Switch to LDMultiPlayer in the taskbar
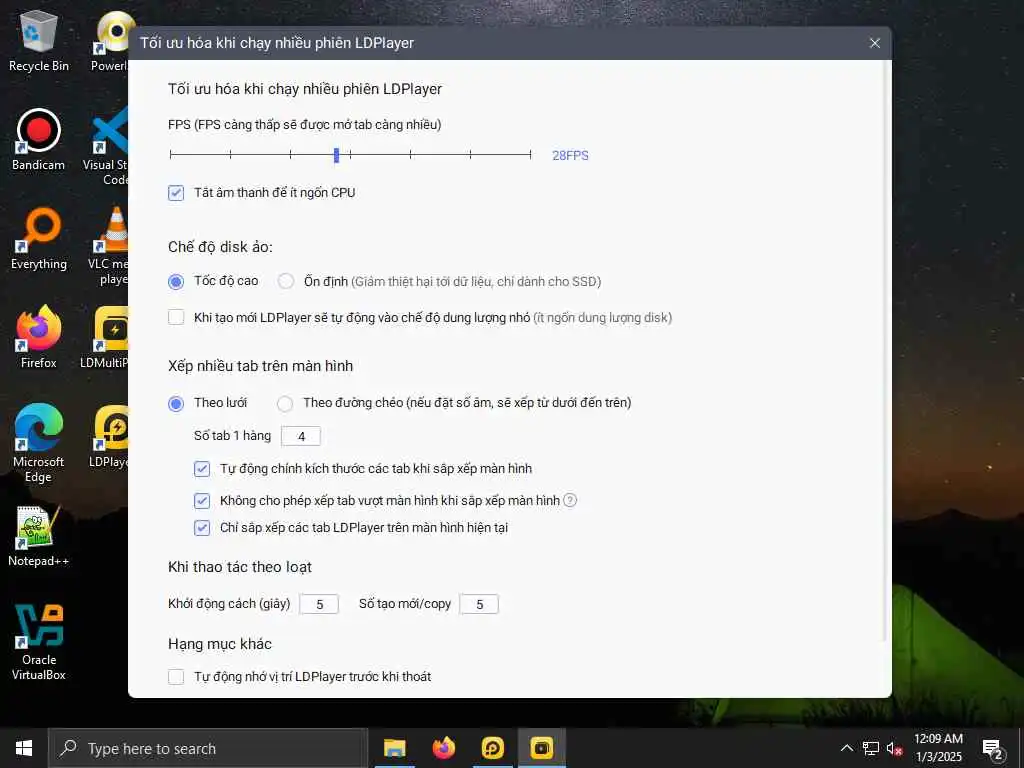Viewport: 1024px width, 768px height. (541, 748)
